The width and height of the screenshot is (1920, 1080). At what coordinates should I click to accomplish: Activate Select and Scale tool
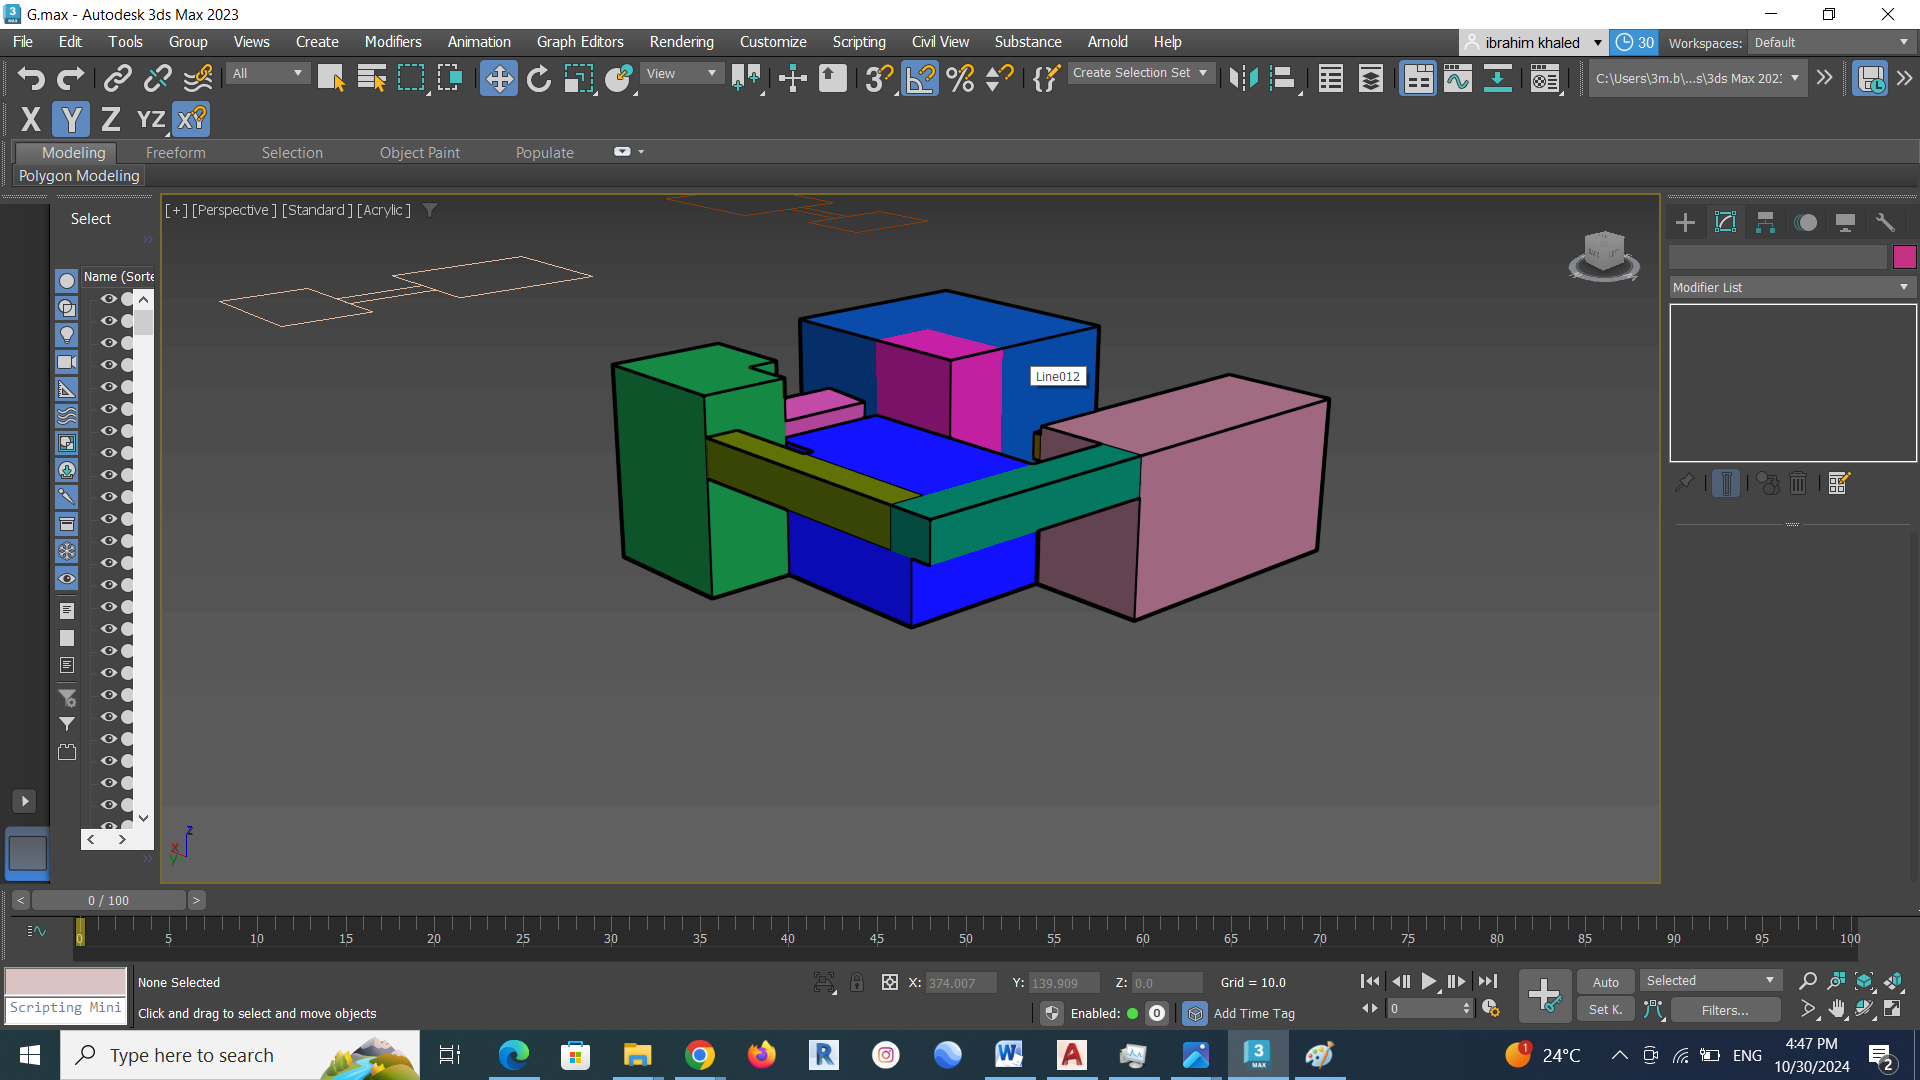579,78
